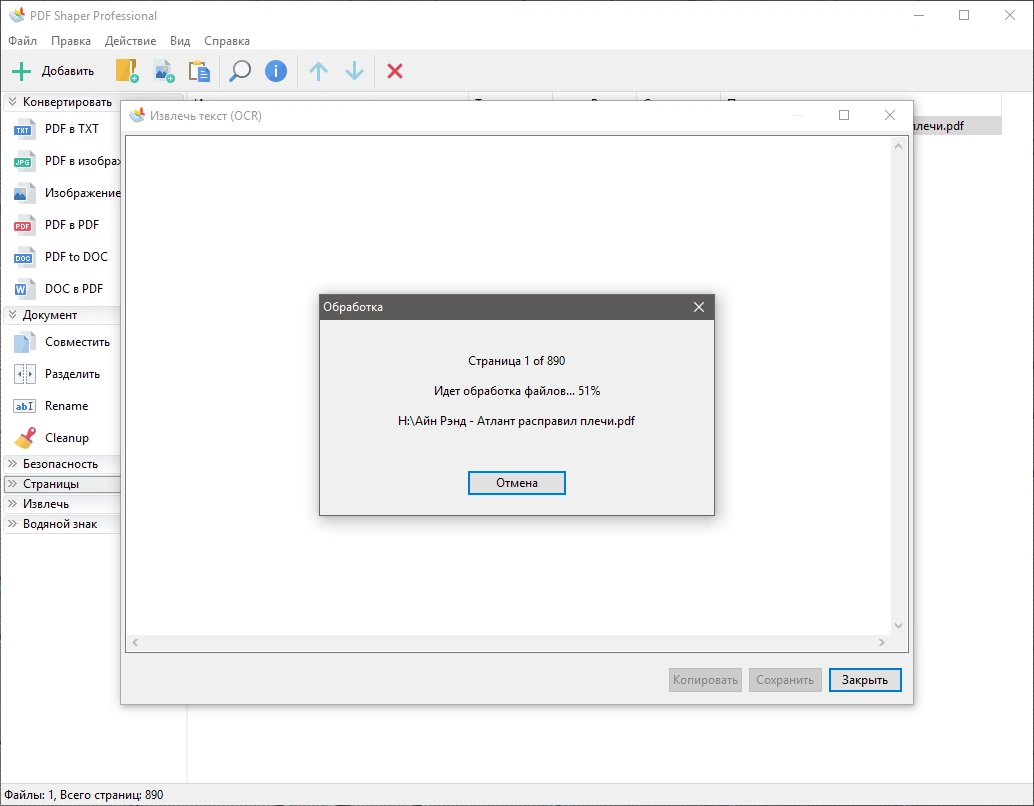This screenshot has width=1034, height=806.
Task: Expand the Страницы section
Action: [x=13, y=483]
